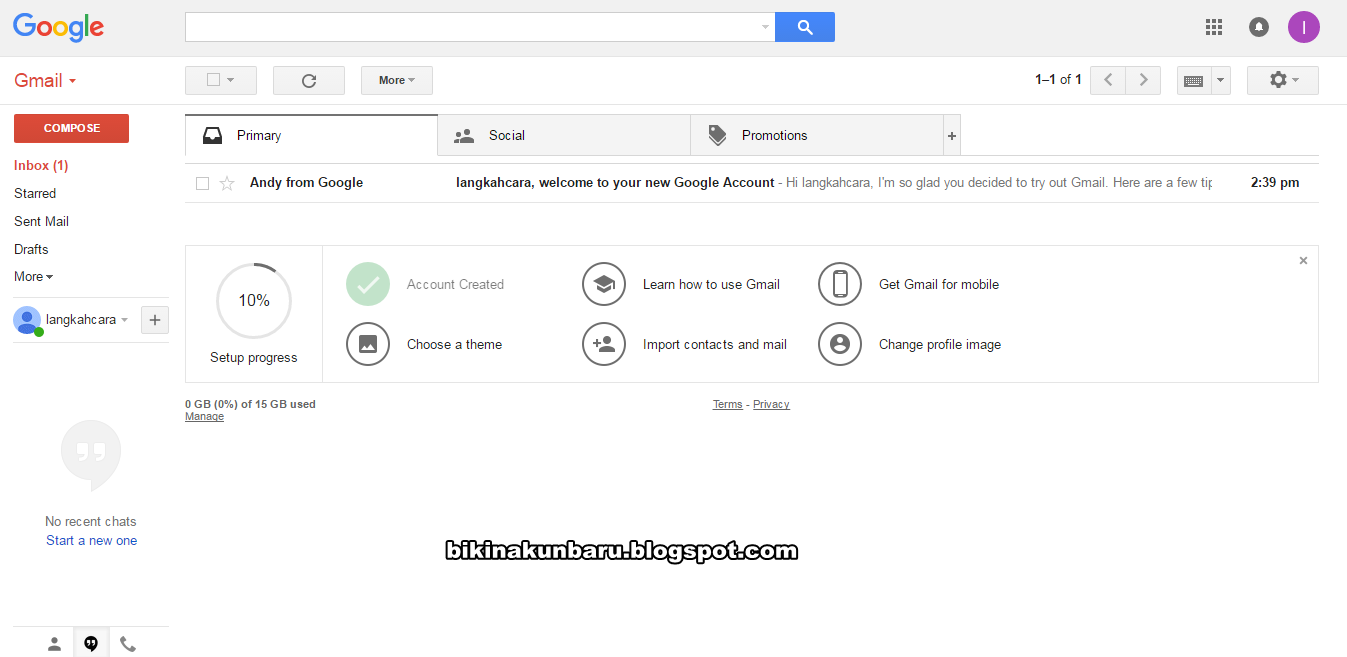Click the 10% setup progress circle
This screenshot has height=657, width=1347.
[x=254, y=300]
